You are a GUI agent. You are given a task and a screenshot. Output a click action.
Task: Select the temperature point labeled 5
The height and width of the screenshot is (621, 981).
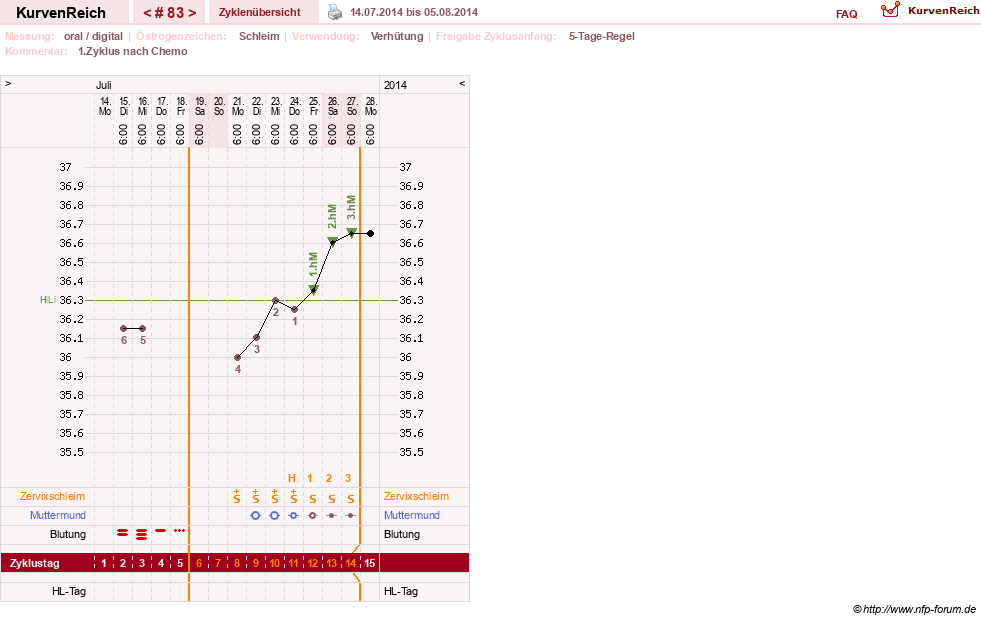click(143, 328)
